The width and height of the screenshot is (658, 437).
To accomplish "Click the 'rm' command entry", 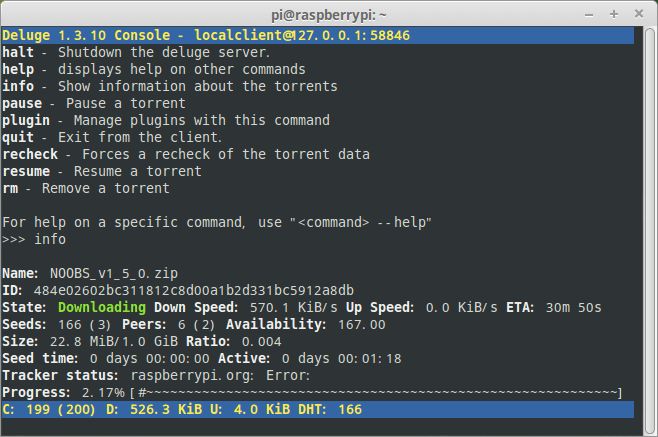I will point(12,188).
